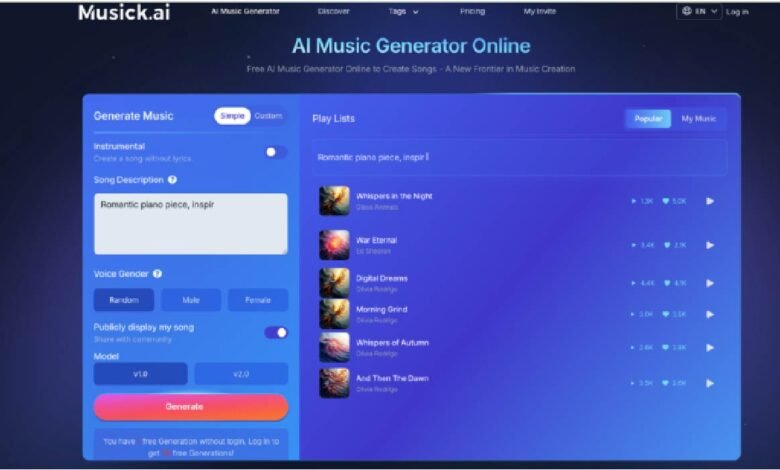
Task: Click into the Song Description text box
Action: 190,223
